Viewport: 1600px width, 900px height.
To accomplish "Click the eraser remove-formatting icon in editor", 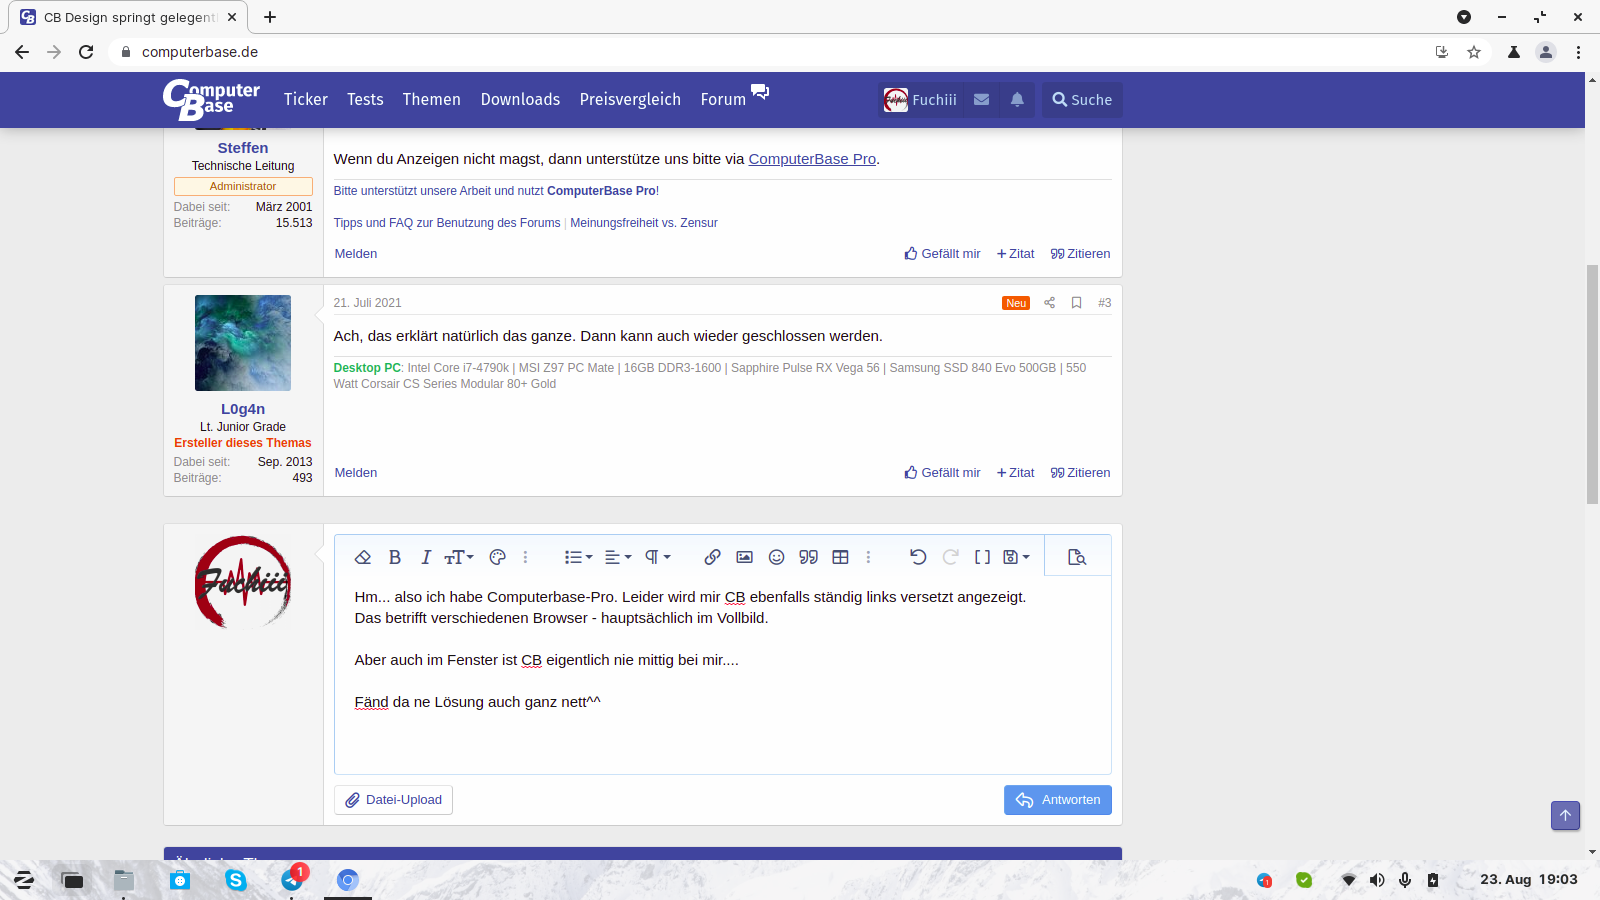I will click(363, 557).
